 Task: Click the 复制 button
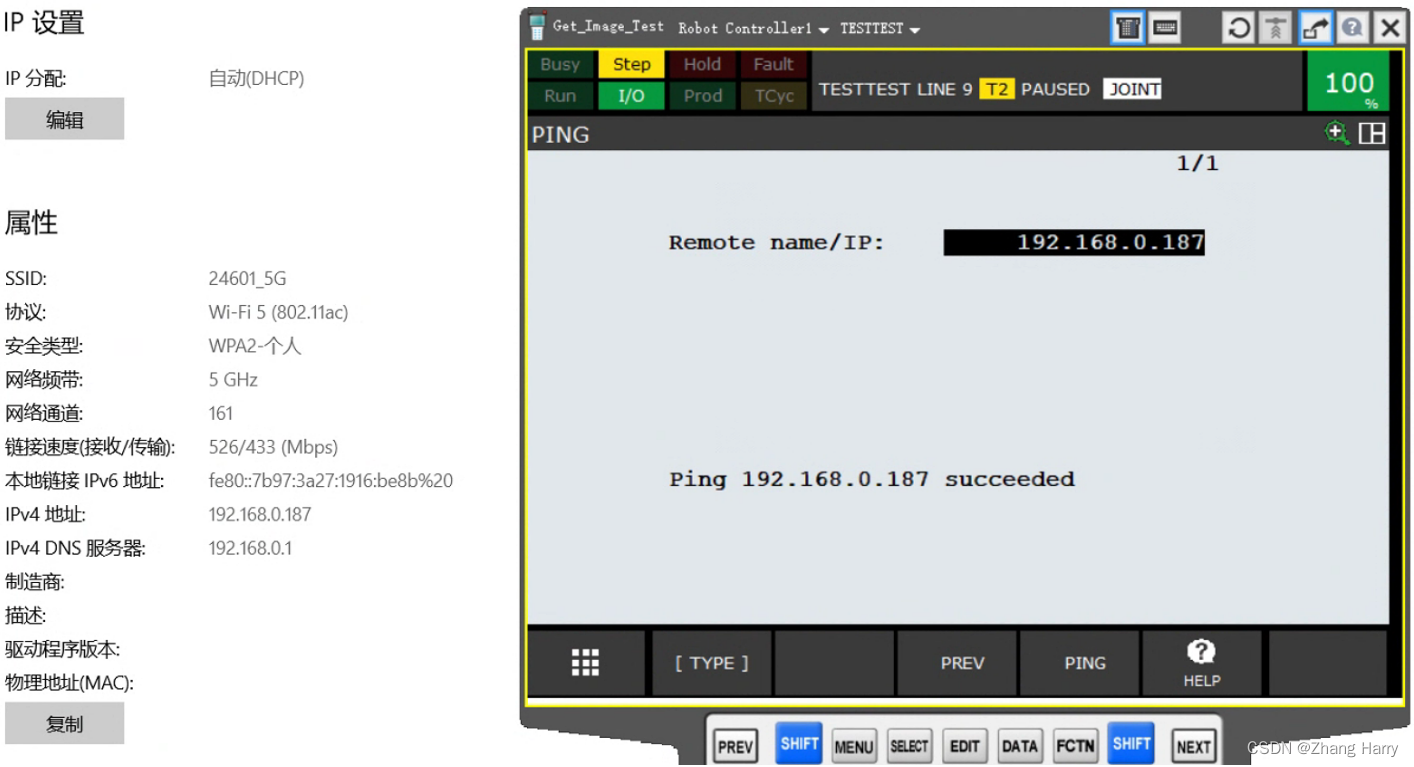tap(65, 724)
